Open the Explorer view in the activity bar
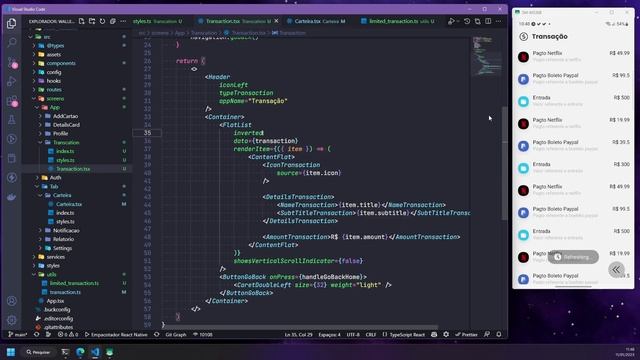This screenshot has width=640, height=360. (11, 24)
